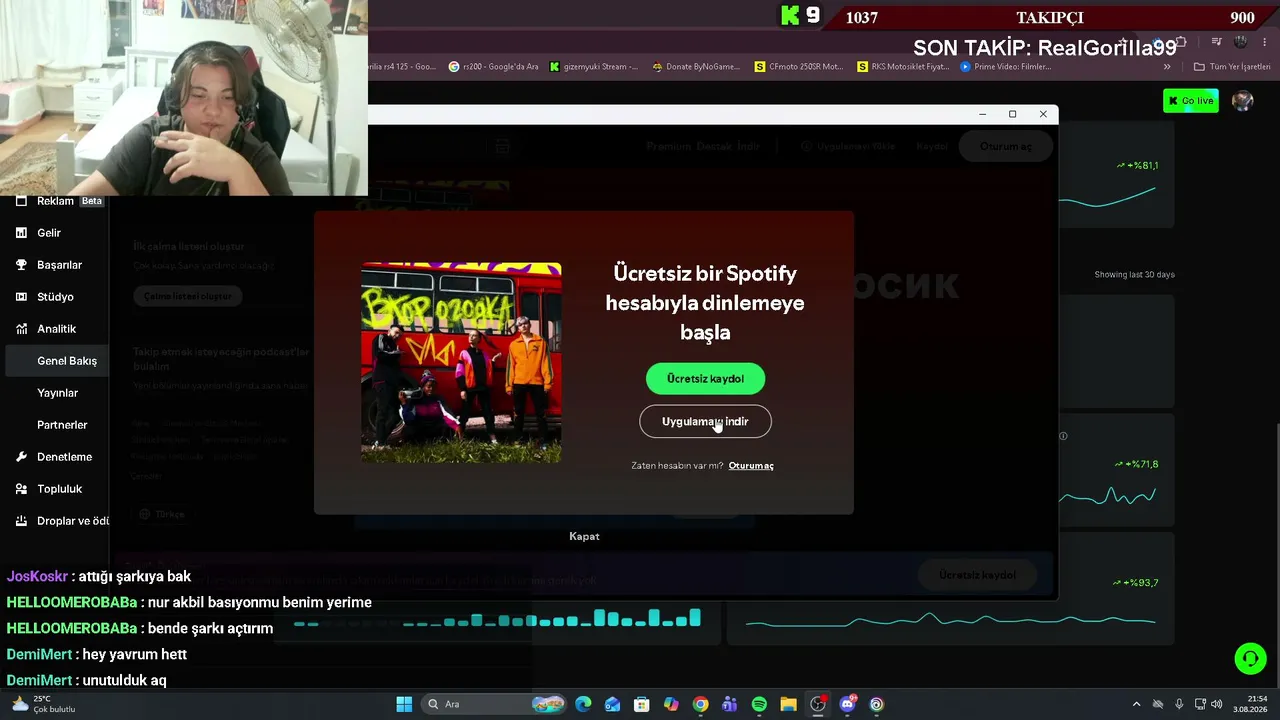
Task: Click the green Ücretsiz kaydol button in the dialog
Action: point(705,379)
